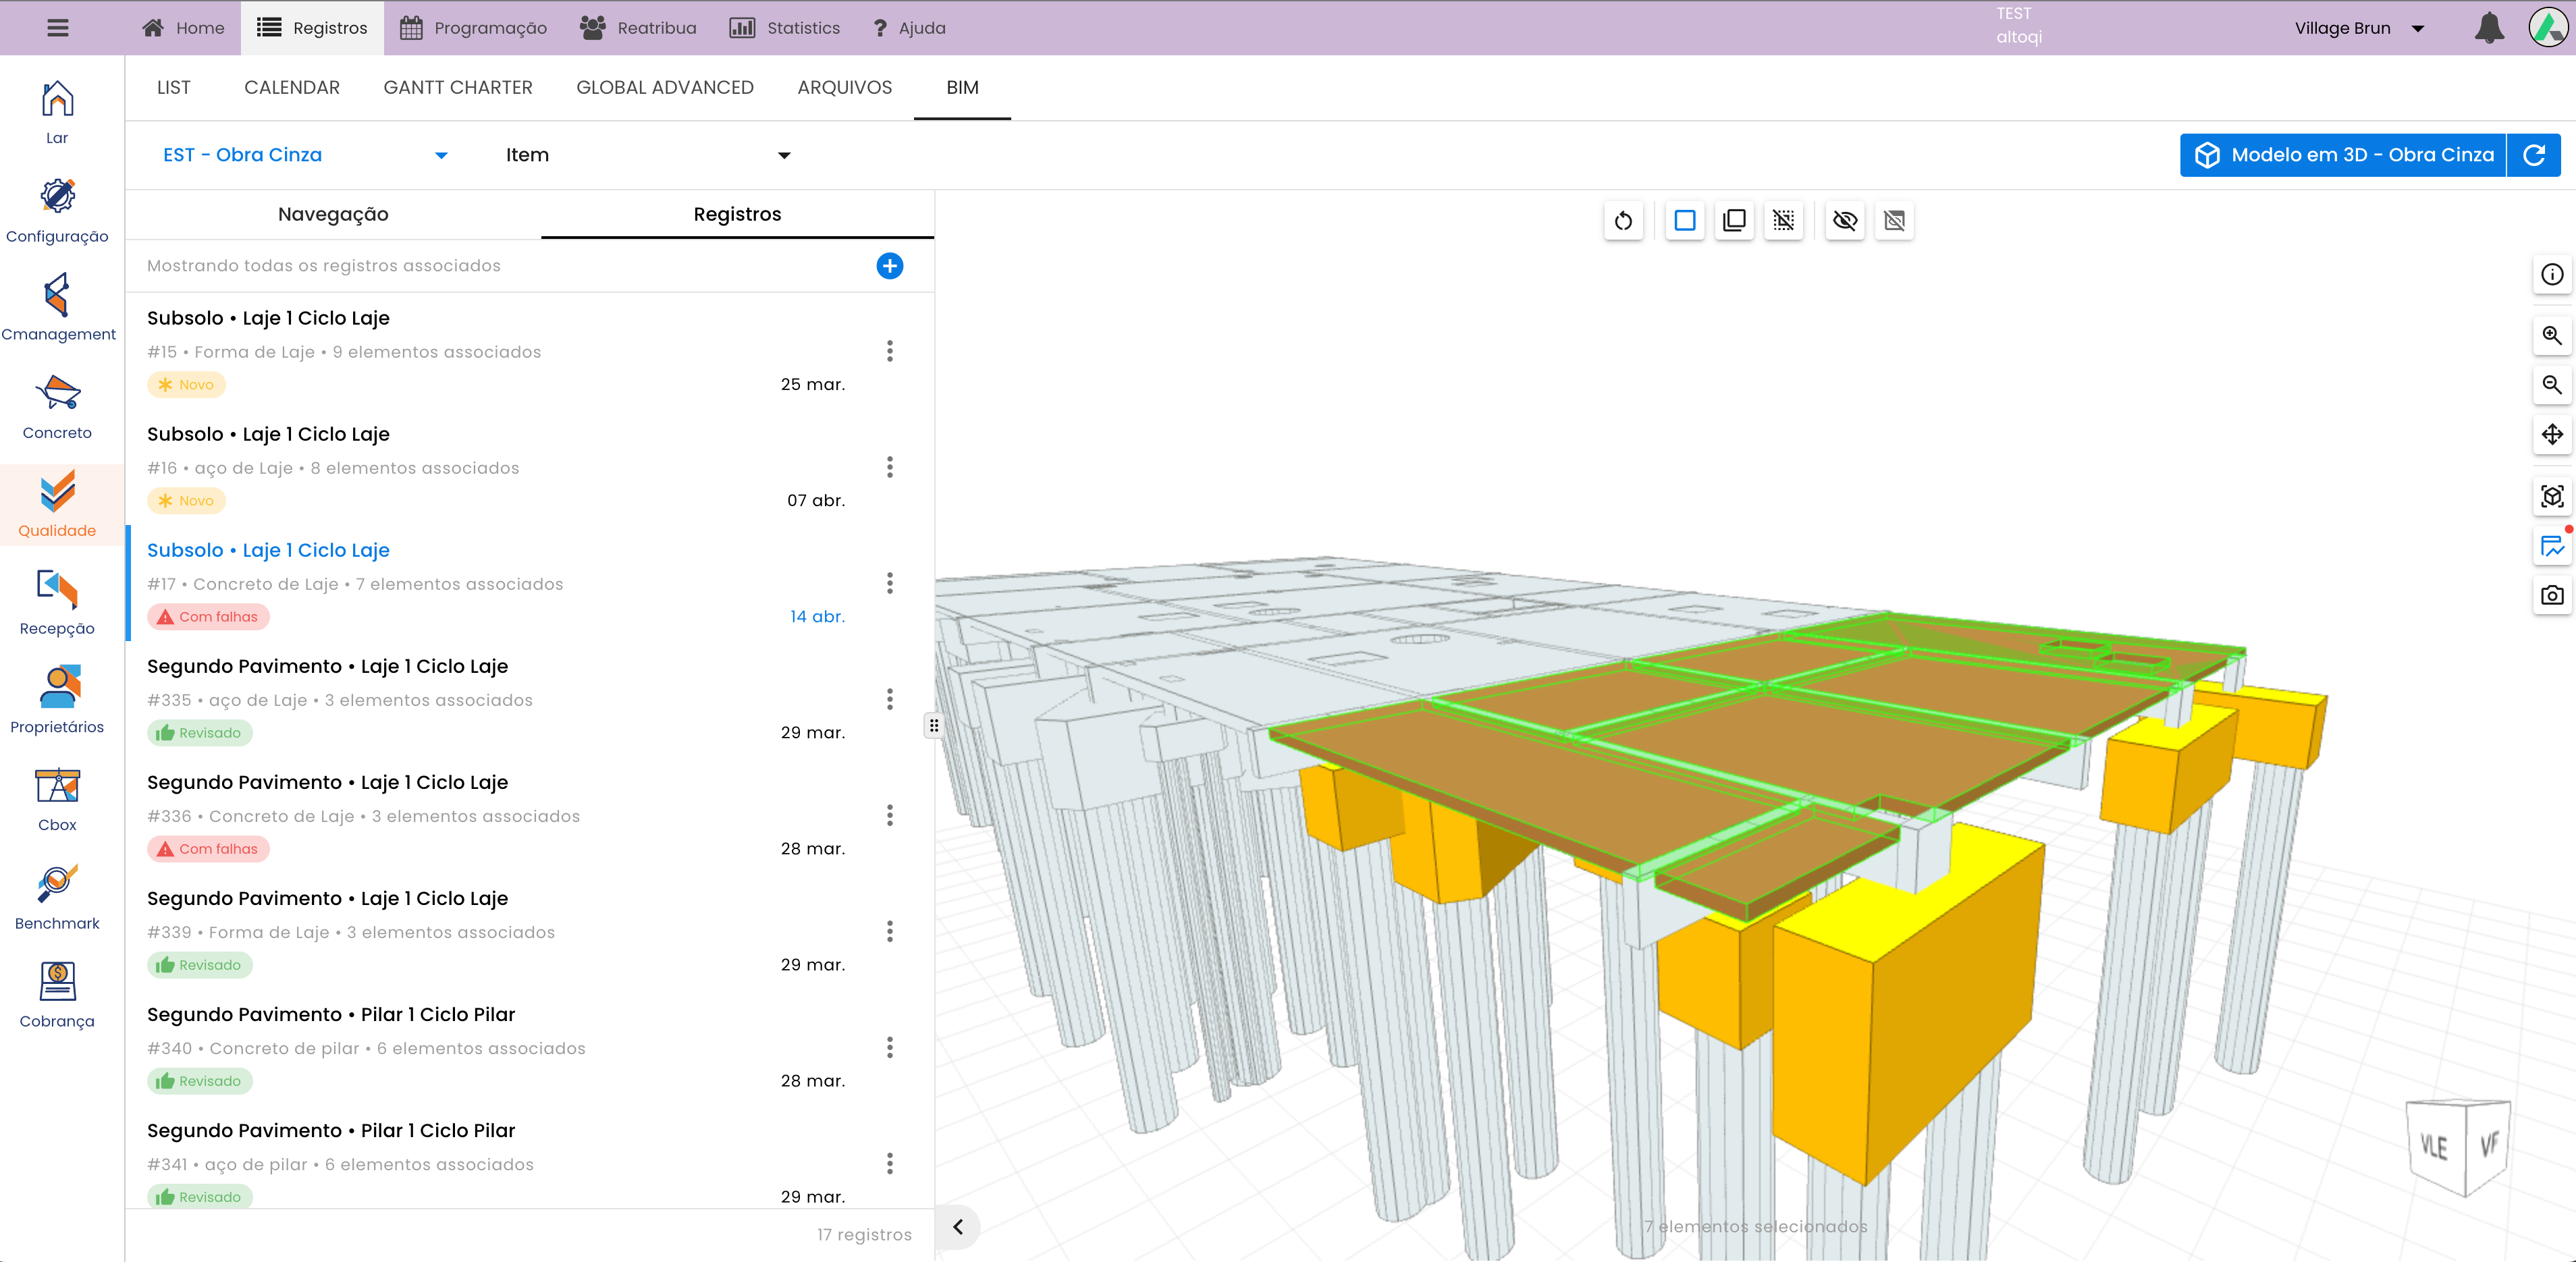The image size is (2576, 1262).
Task: Activate the pan move tool
Action: [2552, 434]
